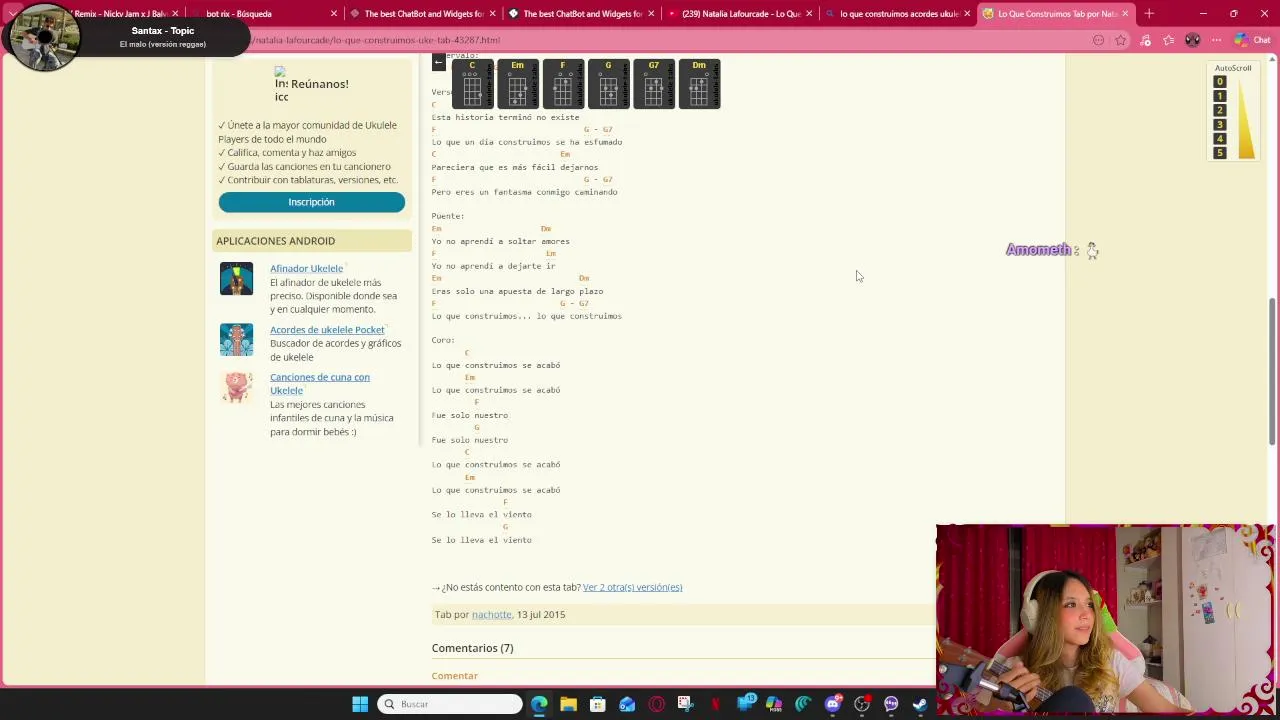The width and height of the screenshot is (1280, 720).
Task: Open the favorites list icon
Action: point(1169,40)
